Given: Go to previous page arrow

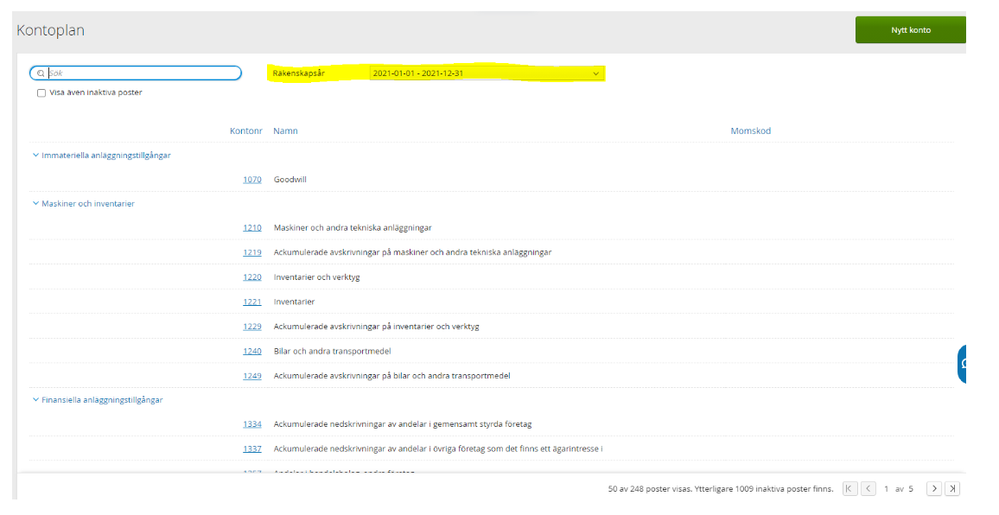Looking at the screenshot, I should tap(868, 489).
